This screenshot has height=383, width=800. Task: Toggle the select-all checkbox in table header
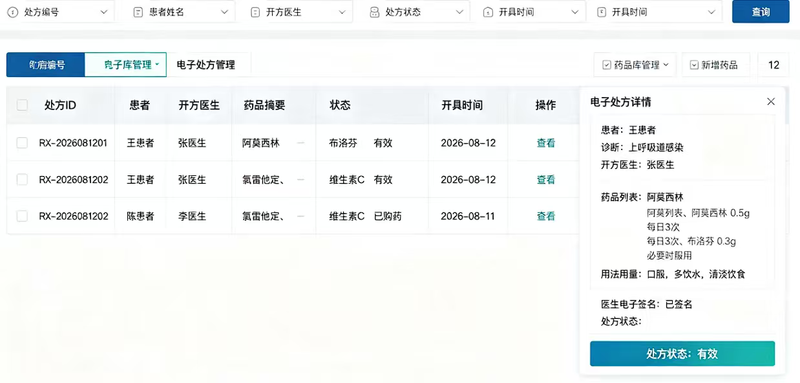click(22, 105)
